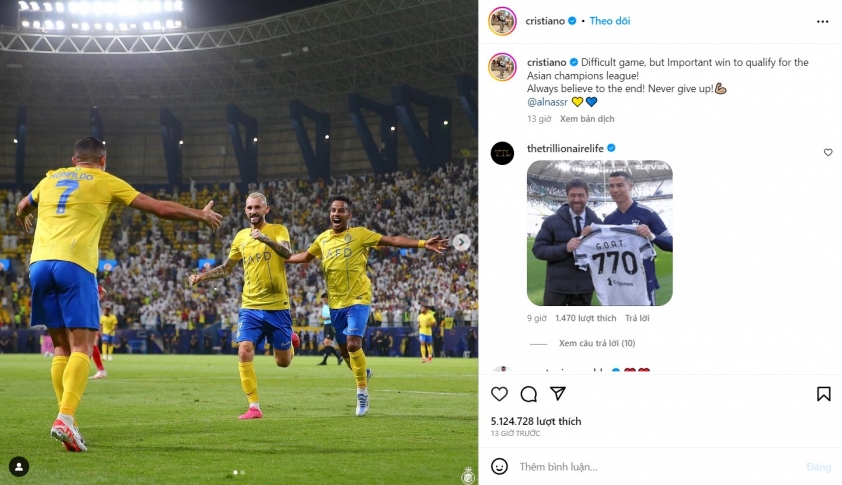Open the three-dot more options menu
Screen dimensions: 842x485
click(x=822, y=21)
